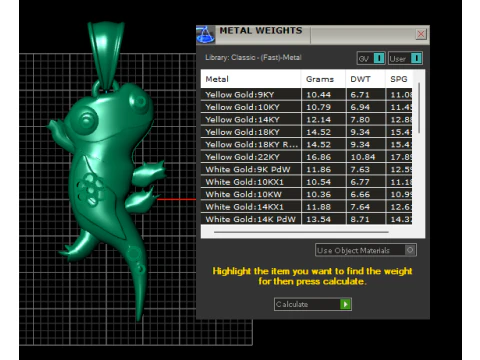Select the Yellow Gold:18KY row

(306, 132)
